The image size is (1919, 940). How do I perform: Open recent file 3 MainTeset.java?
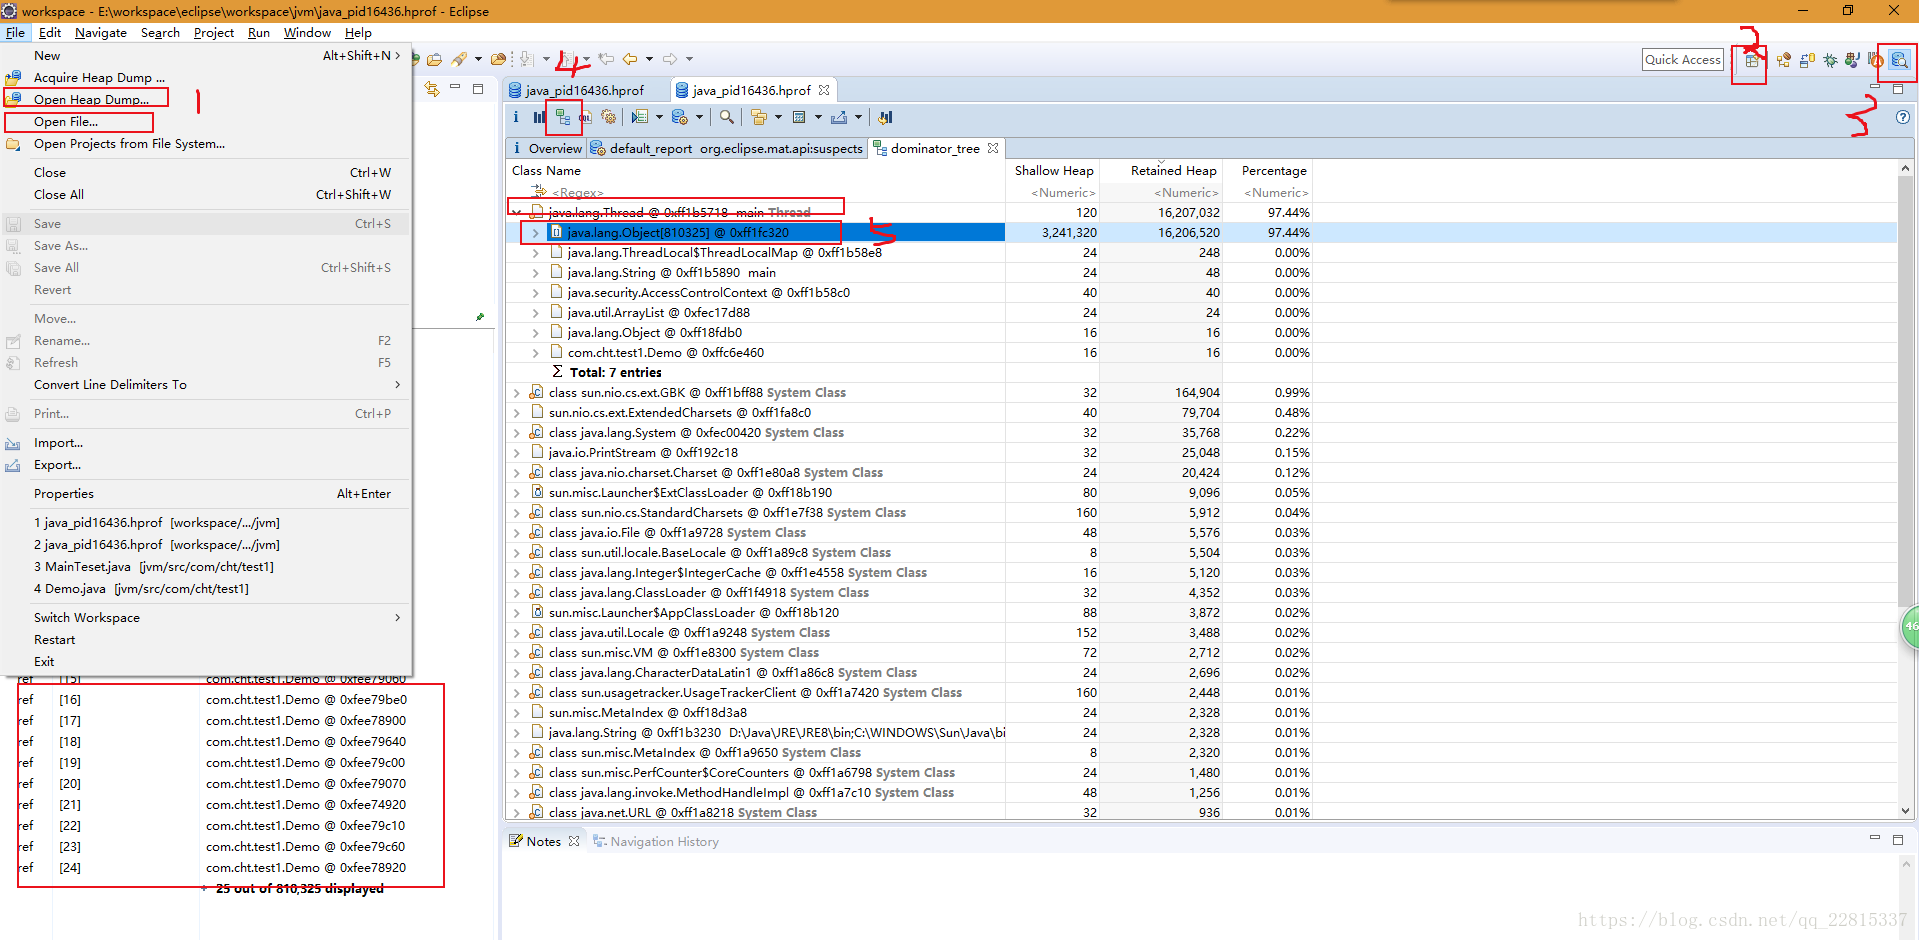pyautogui.click(x=154, y=567)
